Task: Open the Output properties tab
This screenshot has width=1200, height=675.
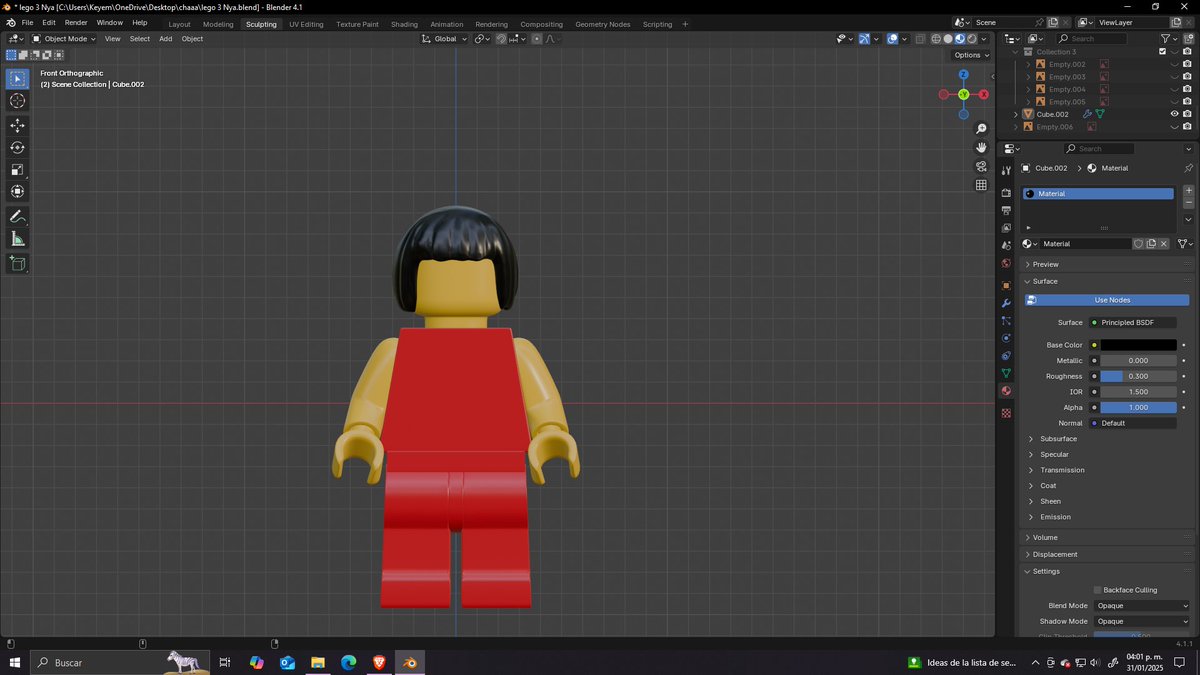Action: (1006, 210)
